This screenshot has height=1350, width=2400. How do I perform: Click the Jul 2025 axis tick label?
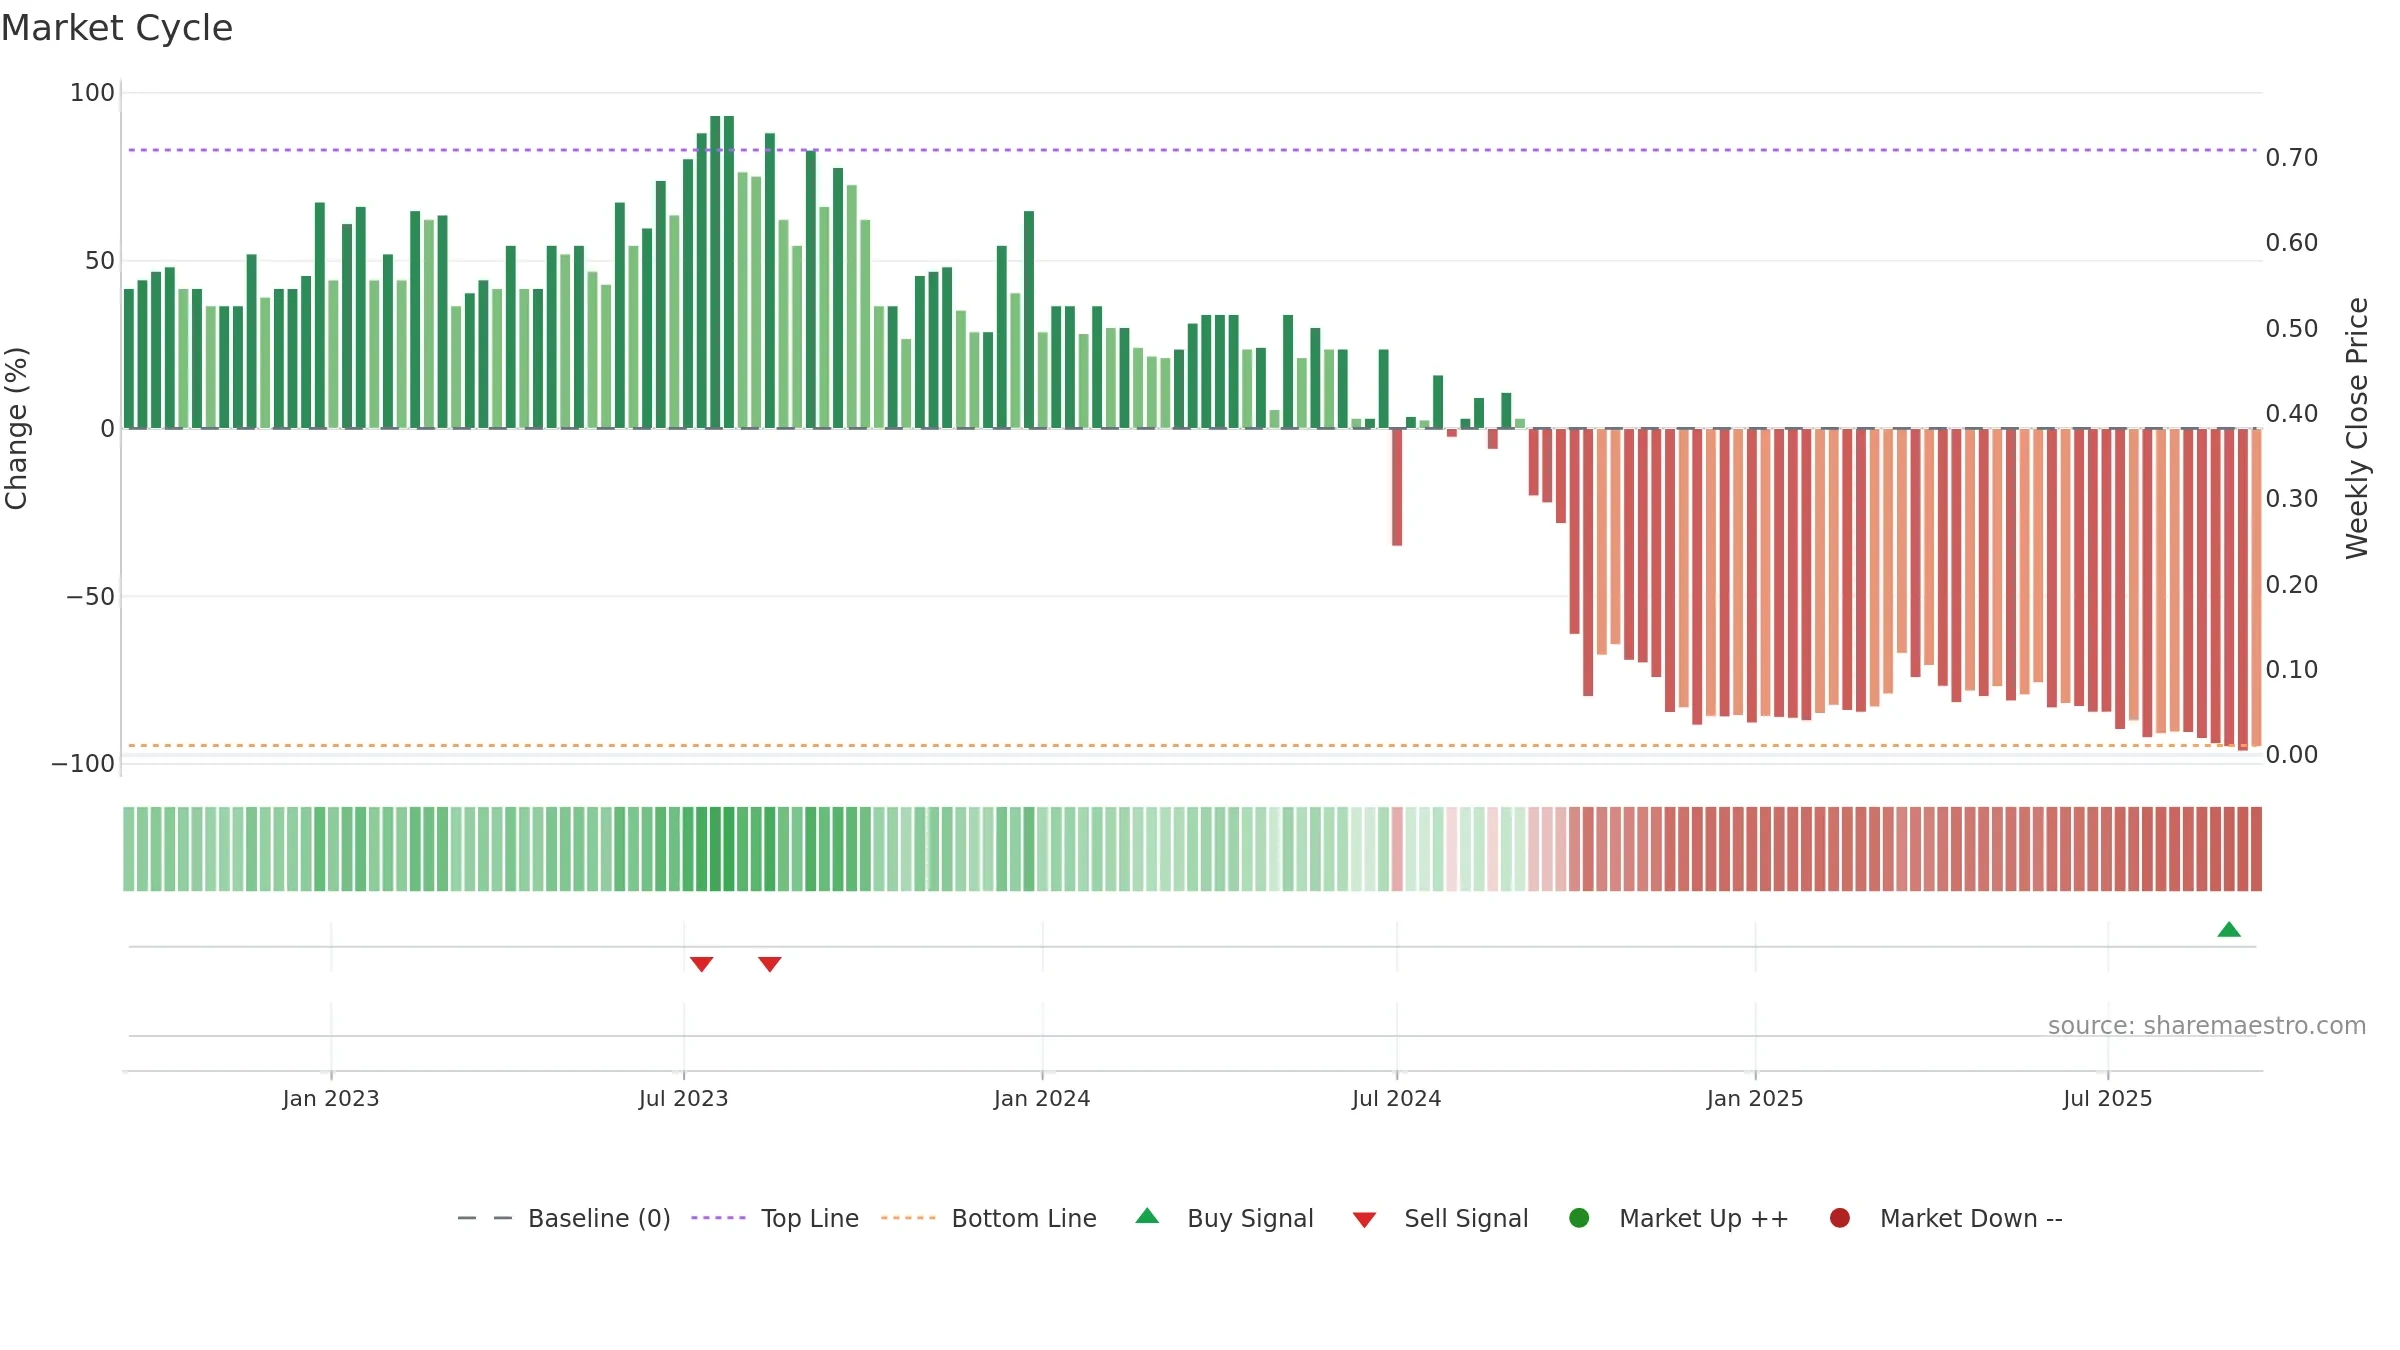point(2108,1099)
